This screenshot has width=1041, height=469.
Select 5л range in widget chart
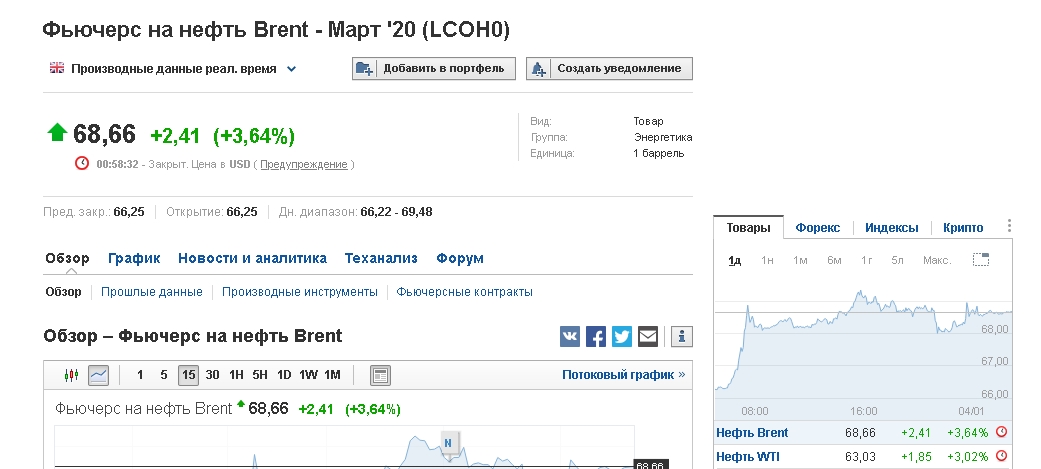pos(897,260)
